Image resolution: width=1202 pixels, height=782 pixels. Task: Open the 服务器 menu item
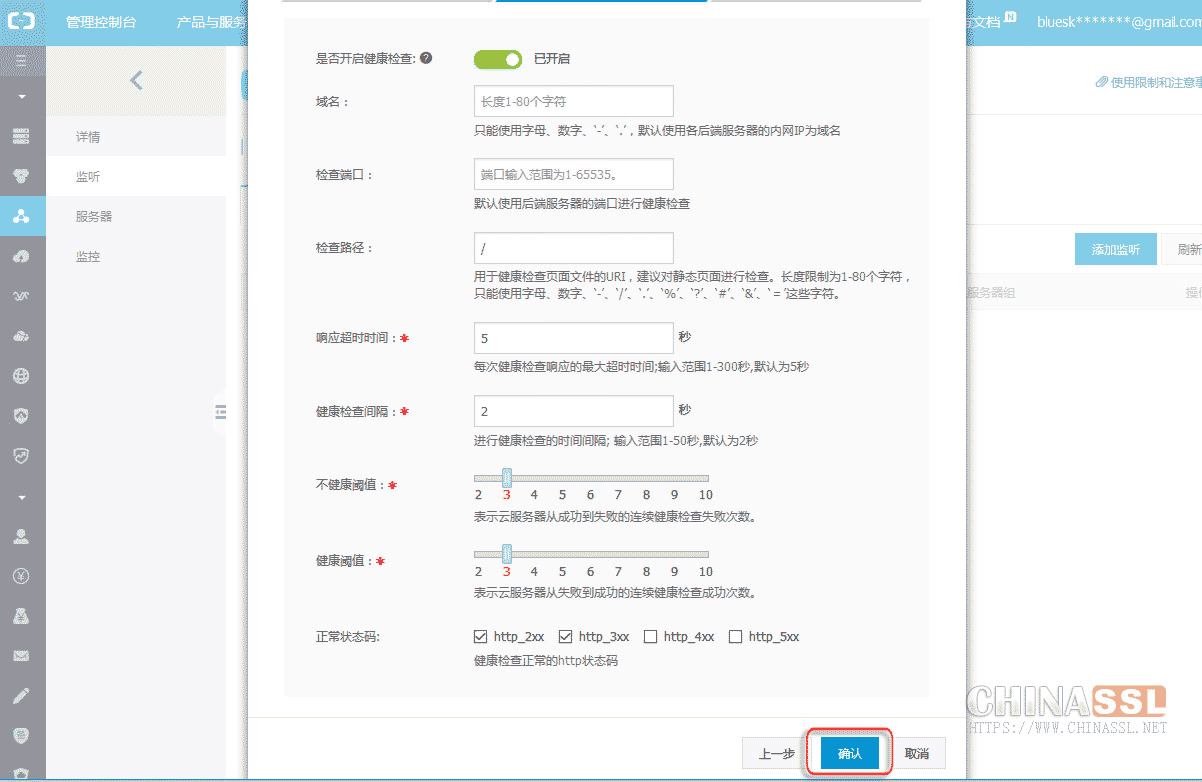[x=94, y=217]
